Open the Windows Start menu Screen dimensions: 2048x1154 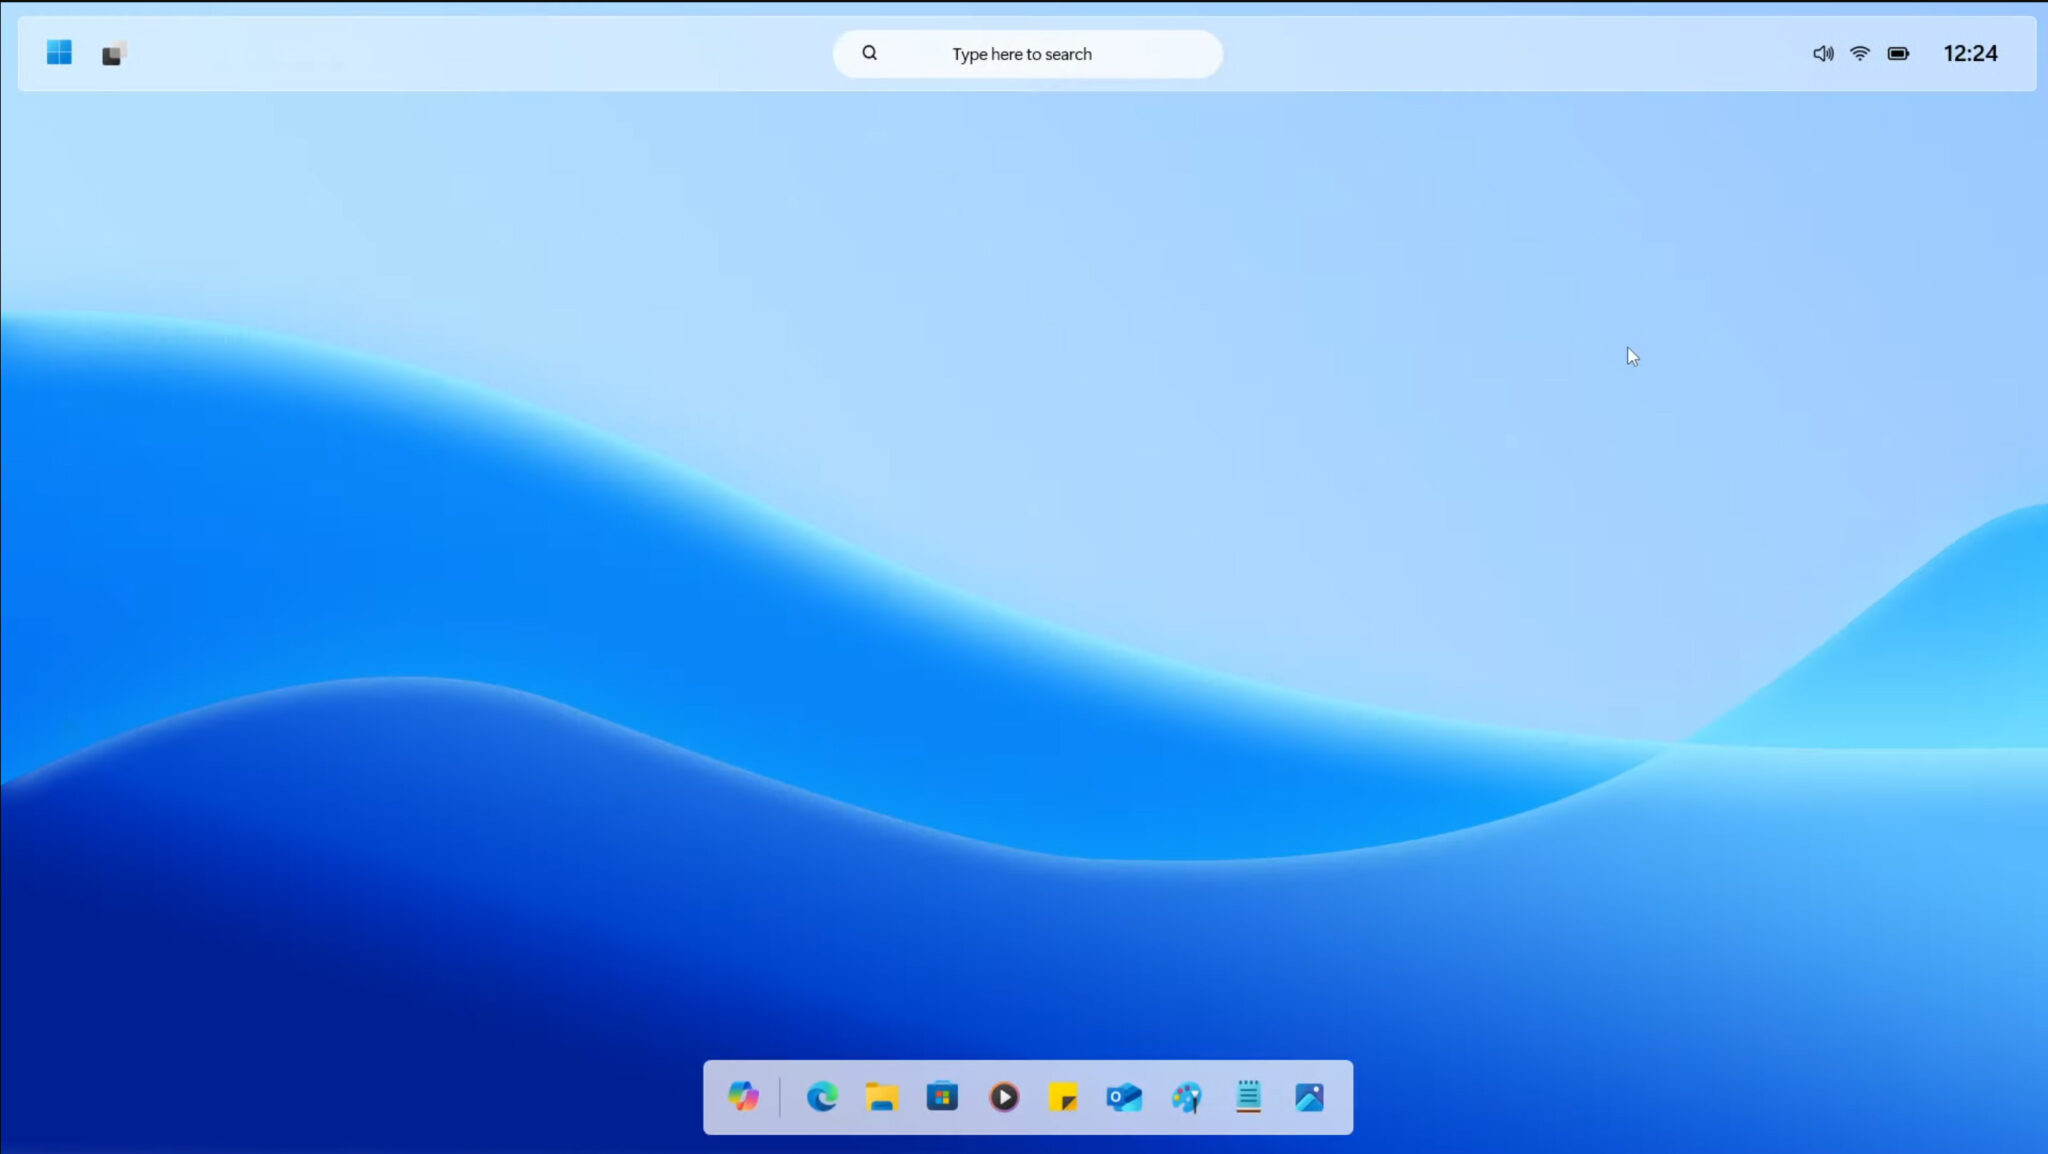pos(59,52)
